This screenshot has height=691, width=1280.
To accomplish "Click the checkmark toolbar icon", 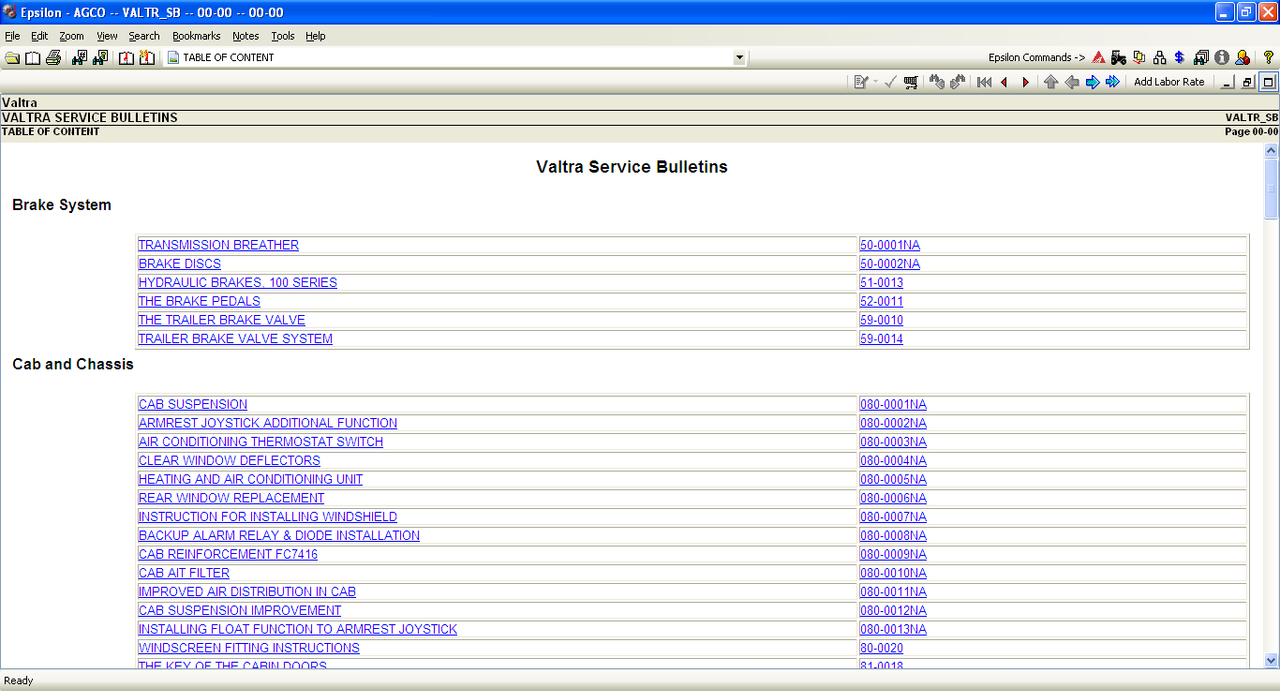I will (x=890, y=82).
